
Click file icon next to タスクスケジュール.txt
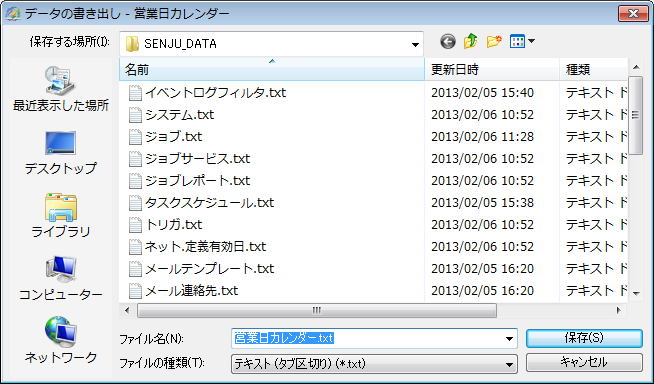[135, 203]
